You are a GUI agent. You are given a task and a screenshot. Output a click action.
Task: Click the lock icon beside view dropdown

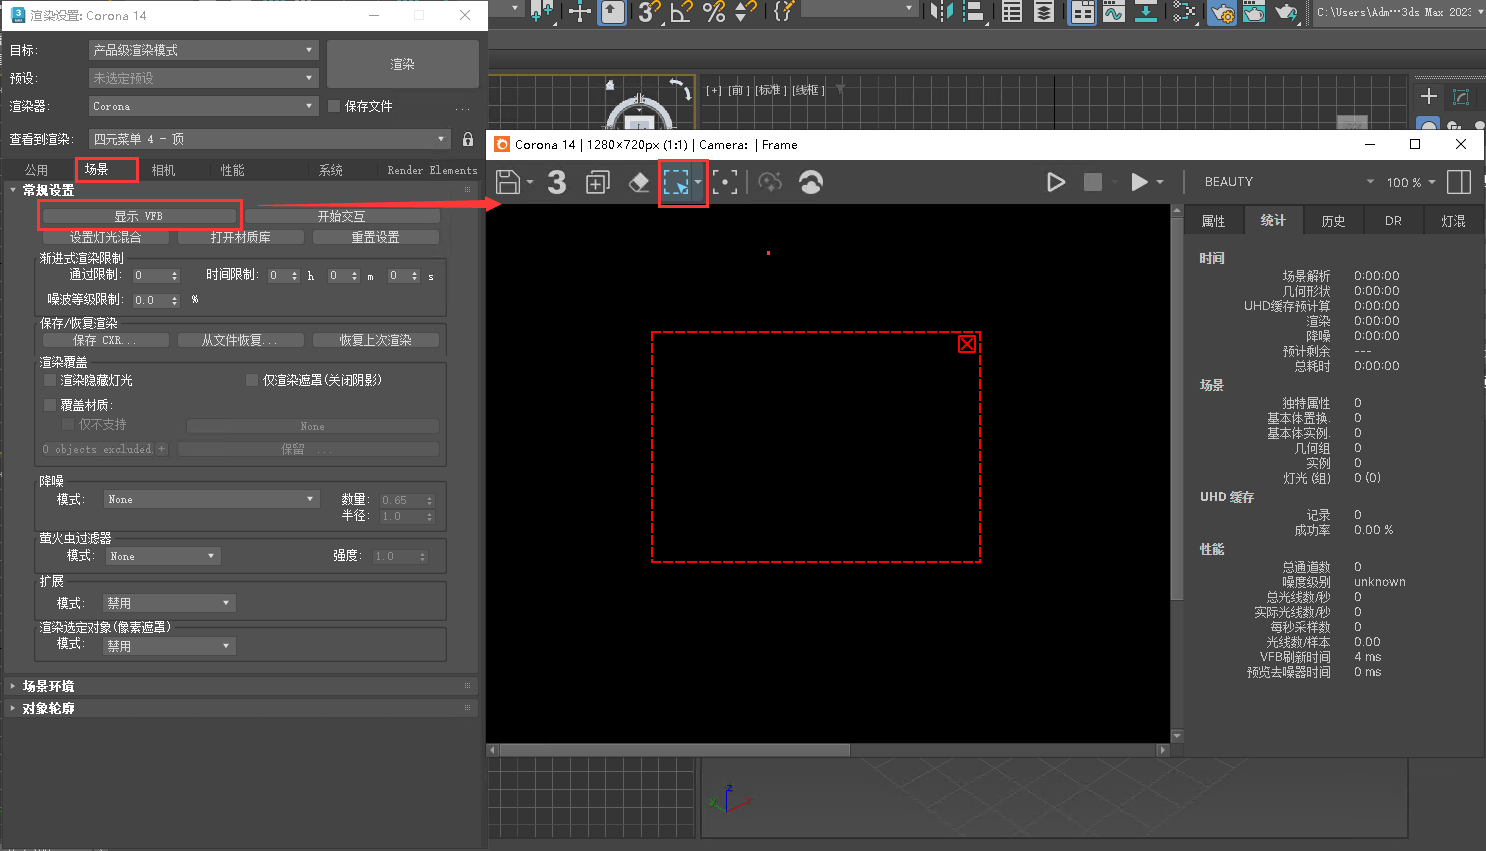tap(468, 139)
